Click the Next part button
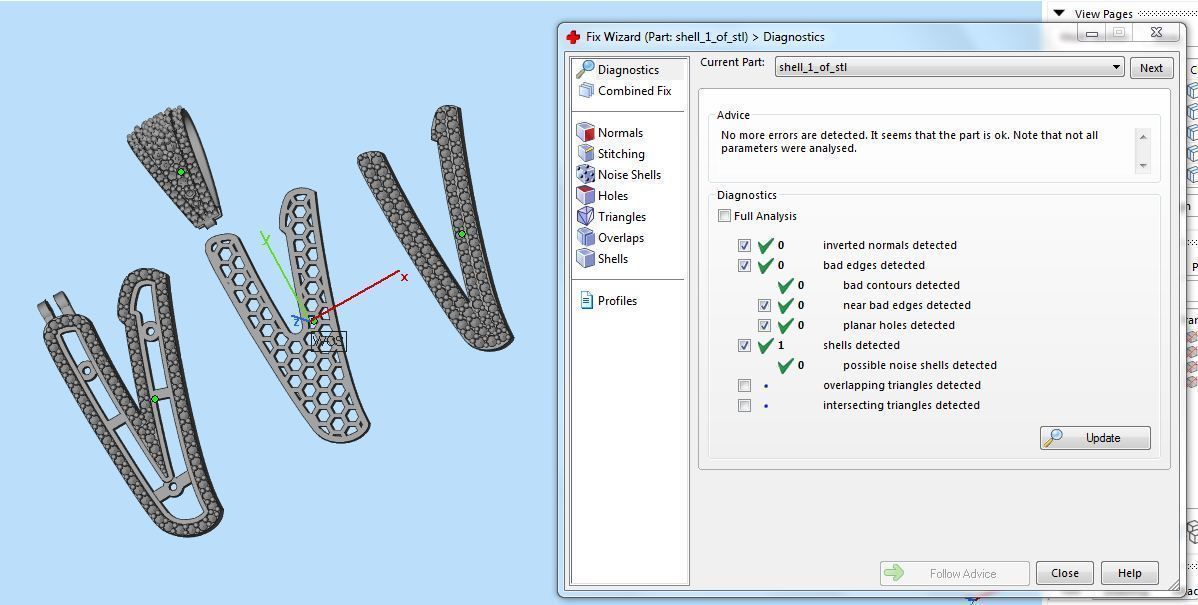 pos(1151,67)
